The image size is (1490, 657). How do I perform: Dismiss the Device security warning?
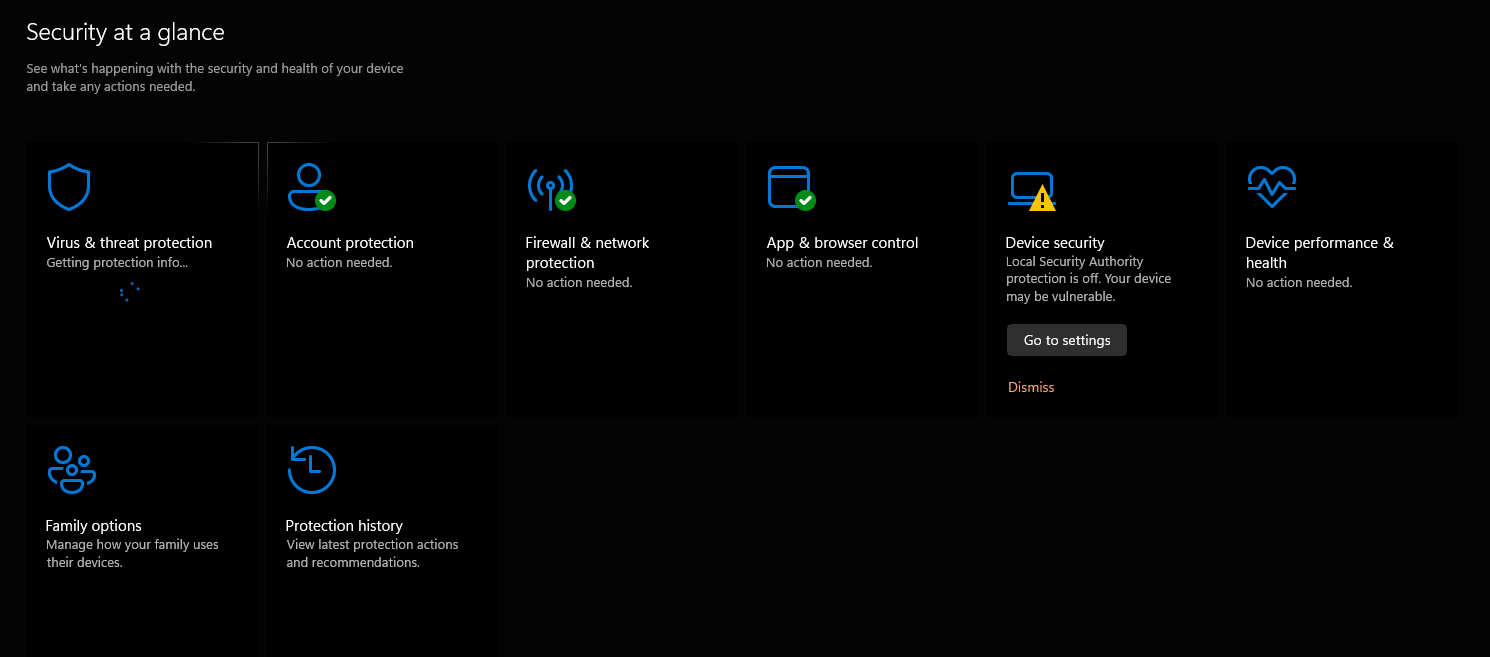[x=1031, y=387]
